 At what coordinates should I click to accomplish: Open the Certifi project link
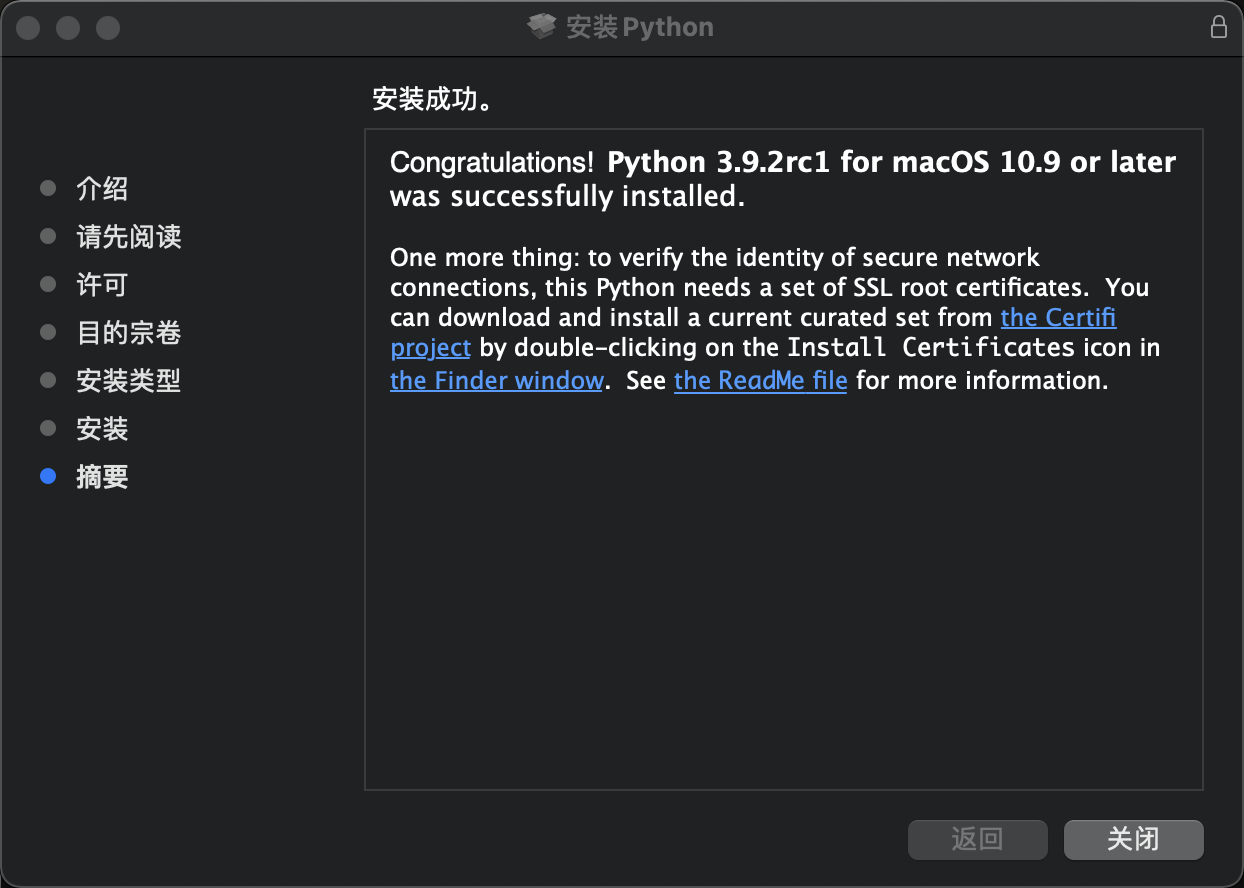[x=1058, y=318]
